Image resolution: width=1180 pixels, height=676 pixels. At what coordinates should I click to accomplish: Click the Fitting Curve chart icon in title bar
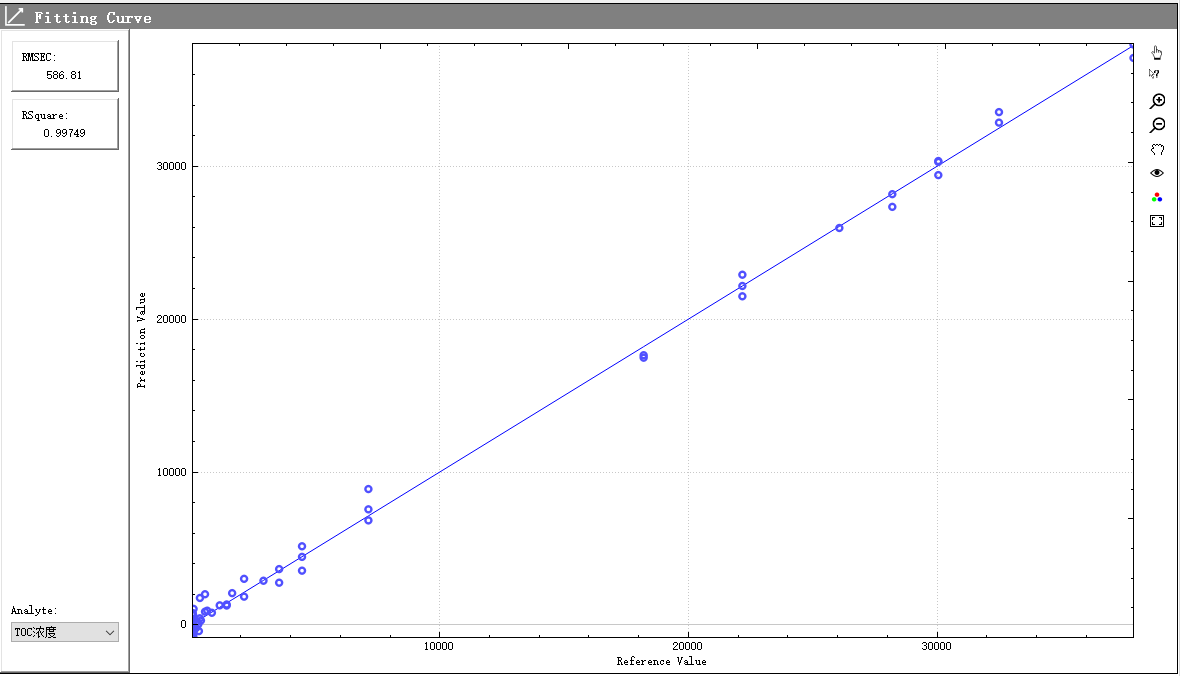pos(15,17)
